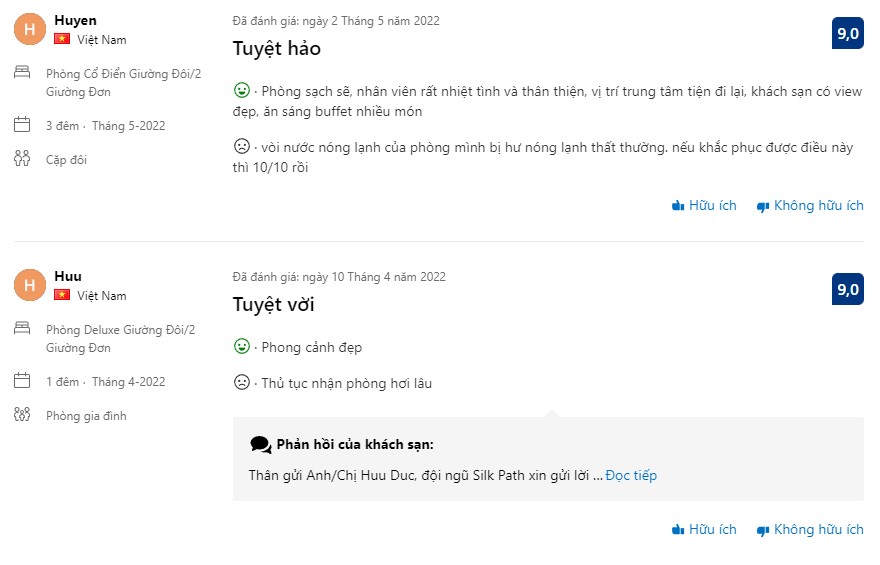The image size is (880, 565).
Task: Click the bed icon for Phòng Deluxe
Action: 22,328
